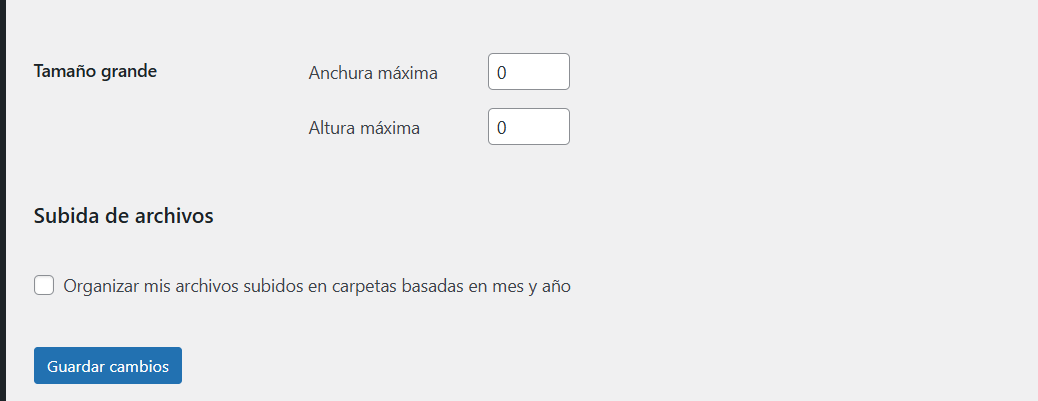Image resolution: width=1038 pixels, height=401 pixels.
Task: Click the dark admin sidebar edge strip
Action: click(2, 200)
